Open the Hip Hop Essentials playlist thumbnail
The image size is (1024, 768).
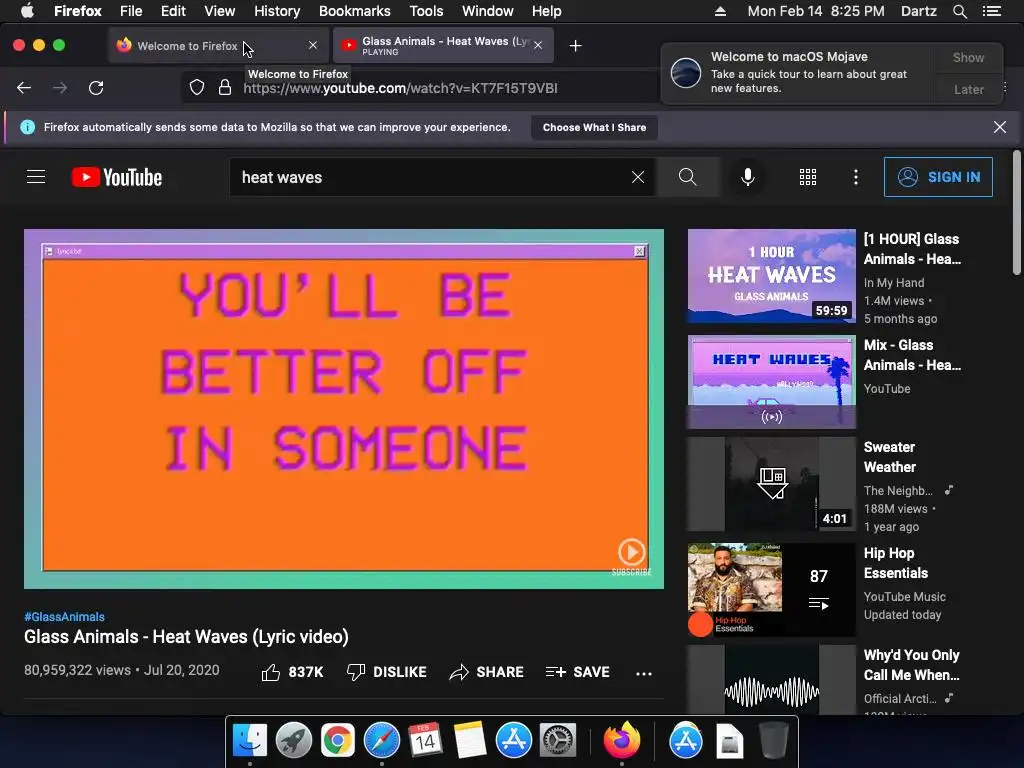[x=771, y=590]
